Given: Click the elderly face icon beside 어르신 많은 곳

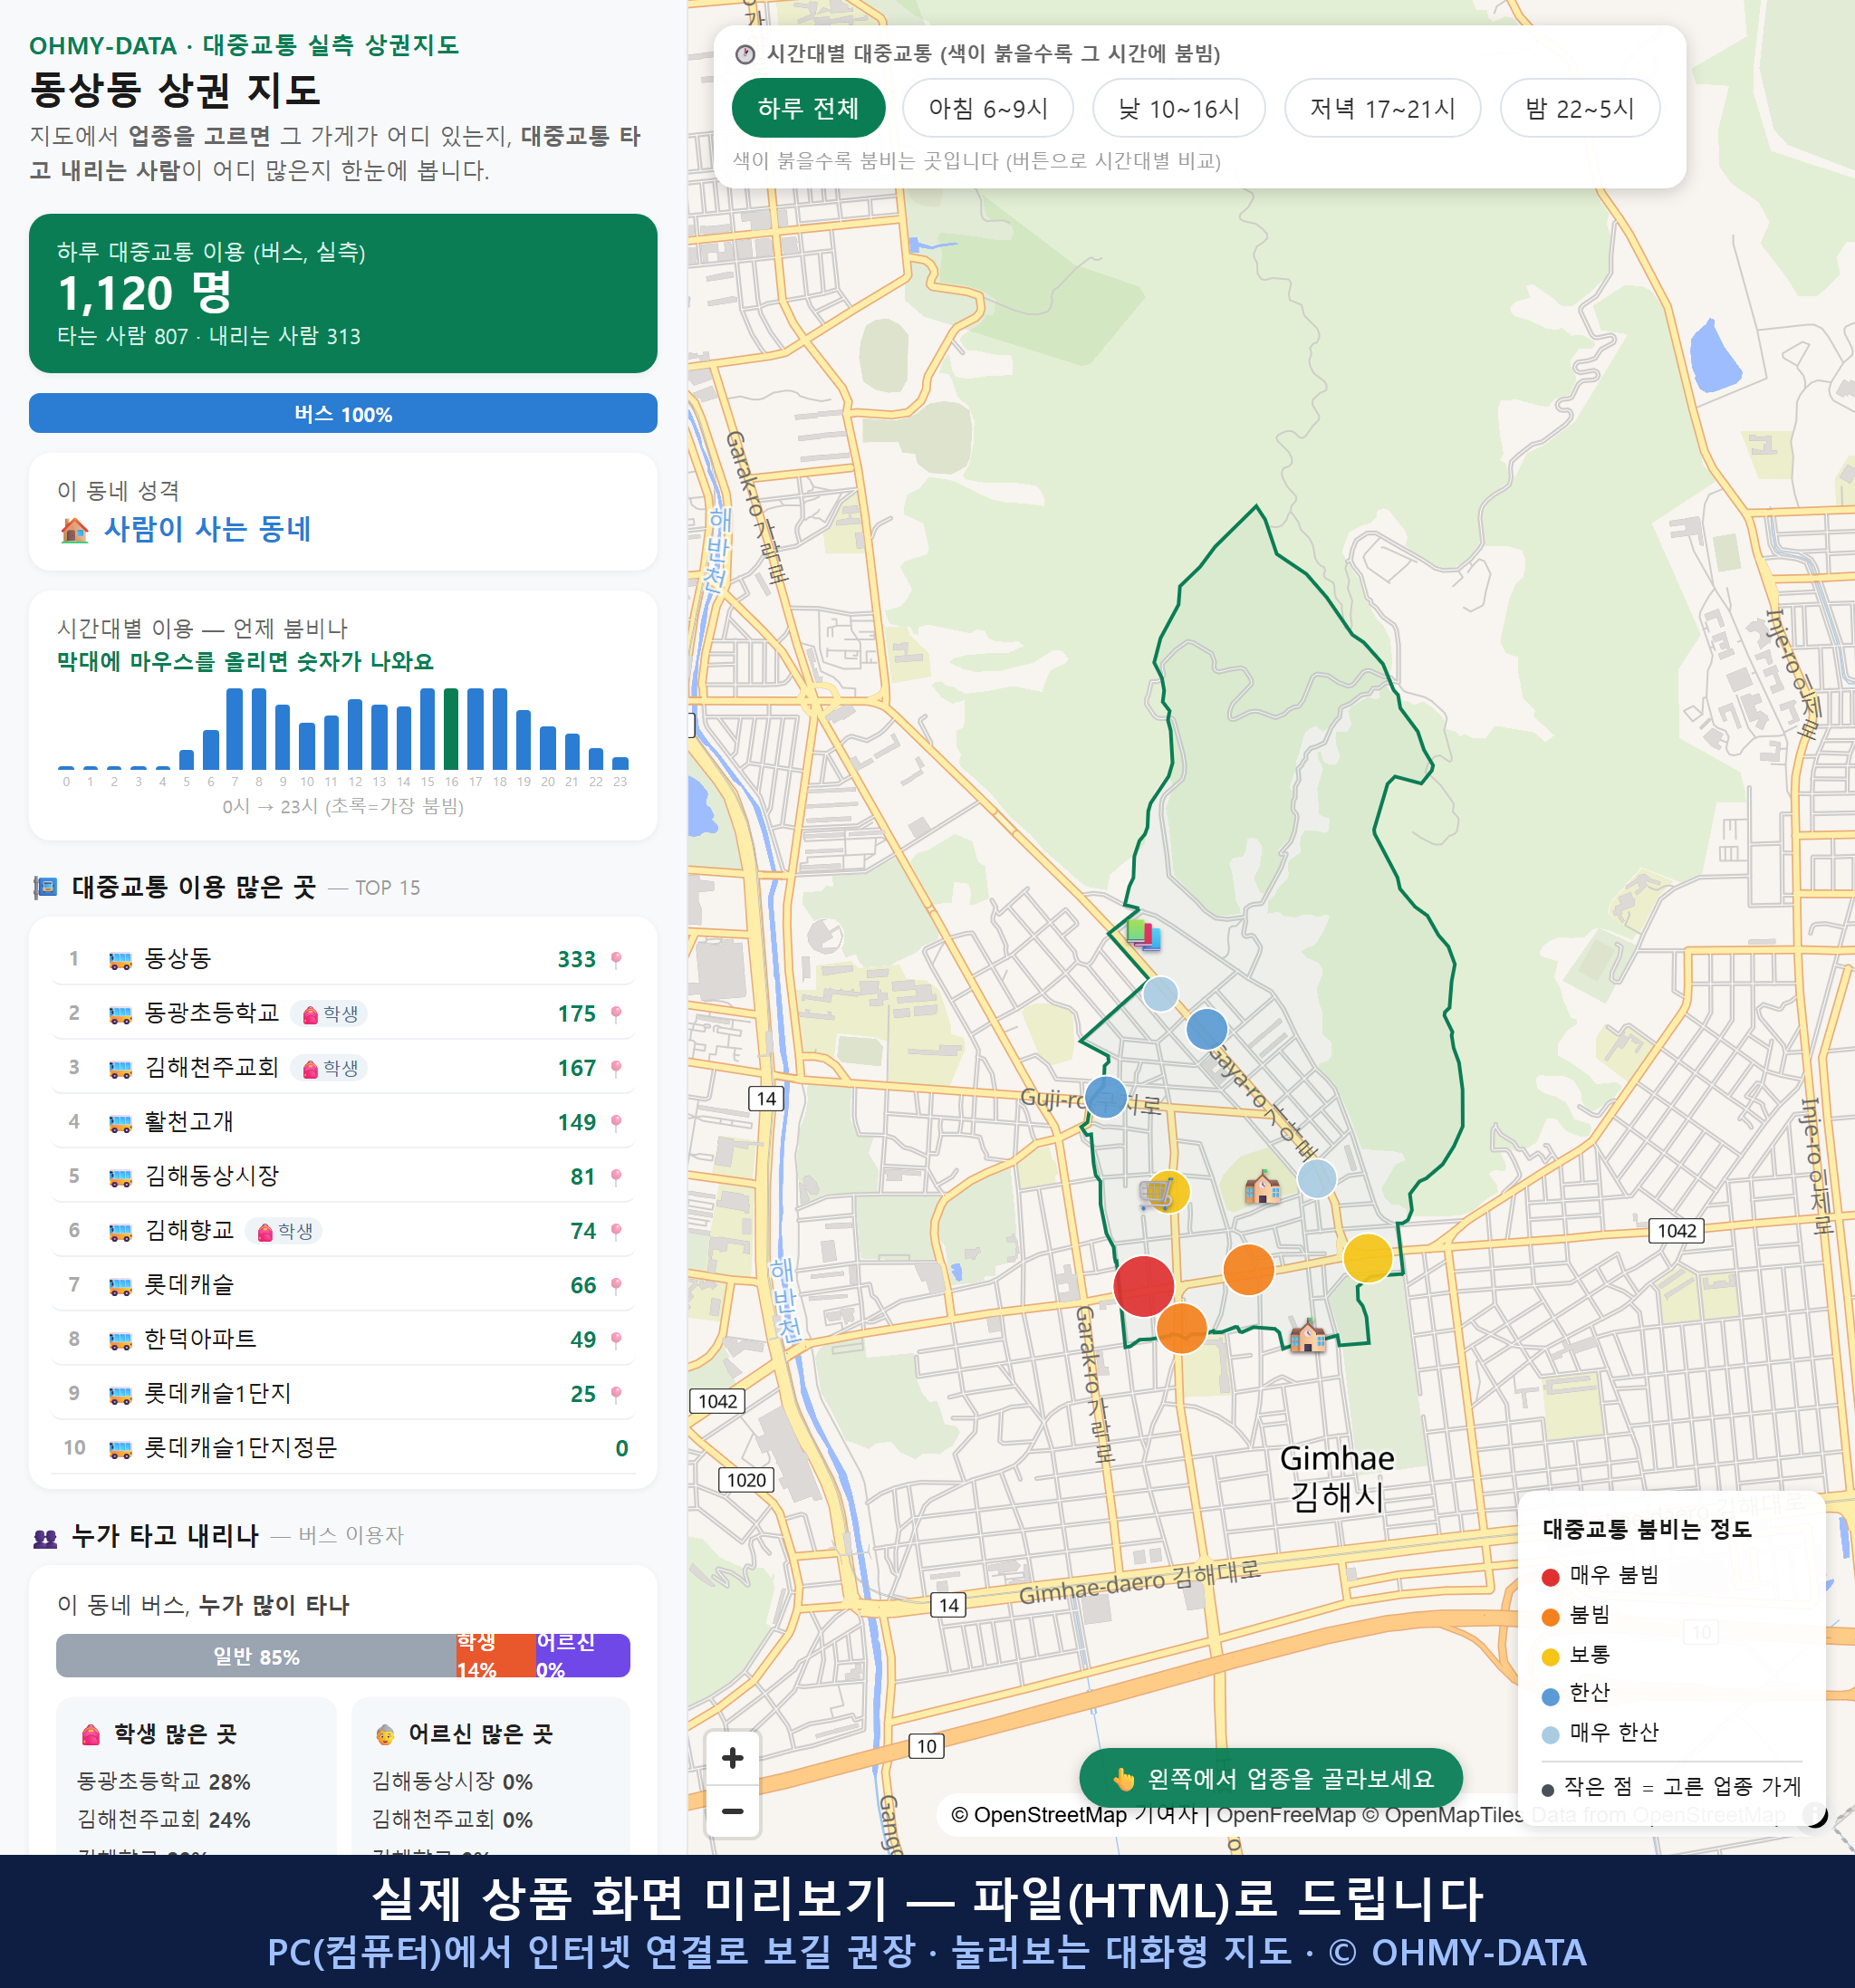Looking at the screenshot, I should click(385, 1734).
